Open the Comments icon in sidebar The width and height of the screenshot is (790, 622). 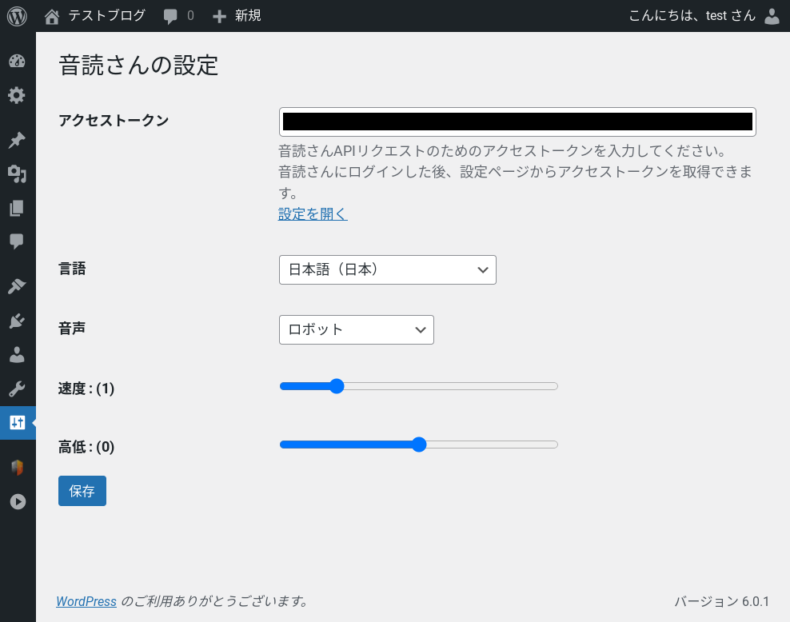coord(17,241)
